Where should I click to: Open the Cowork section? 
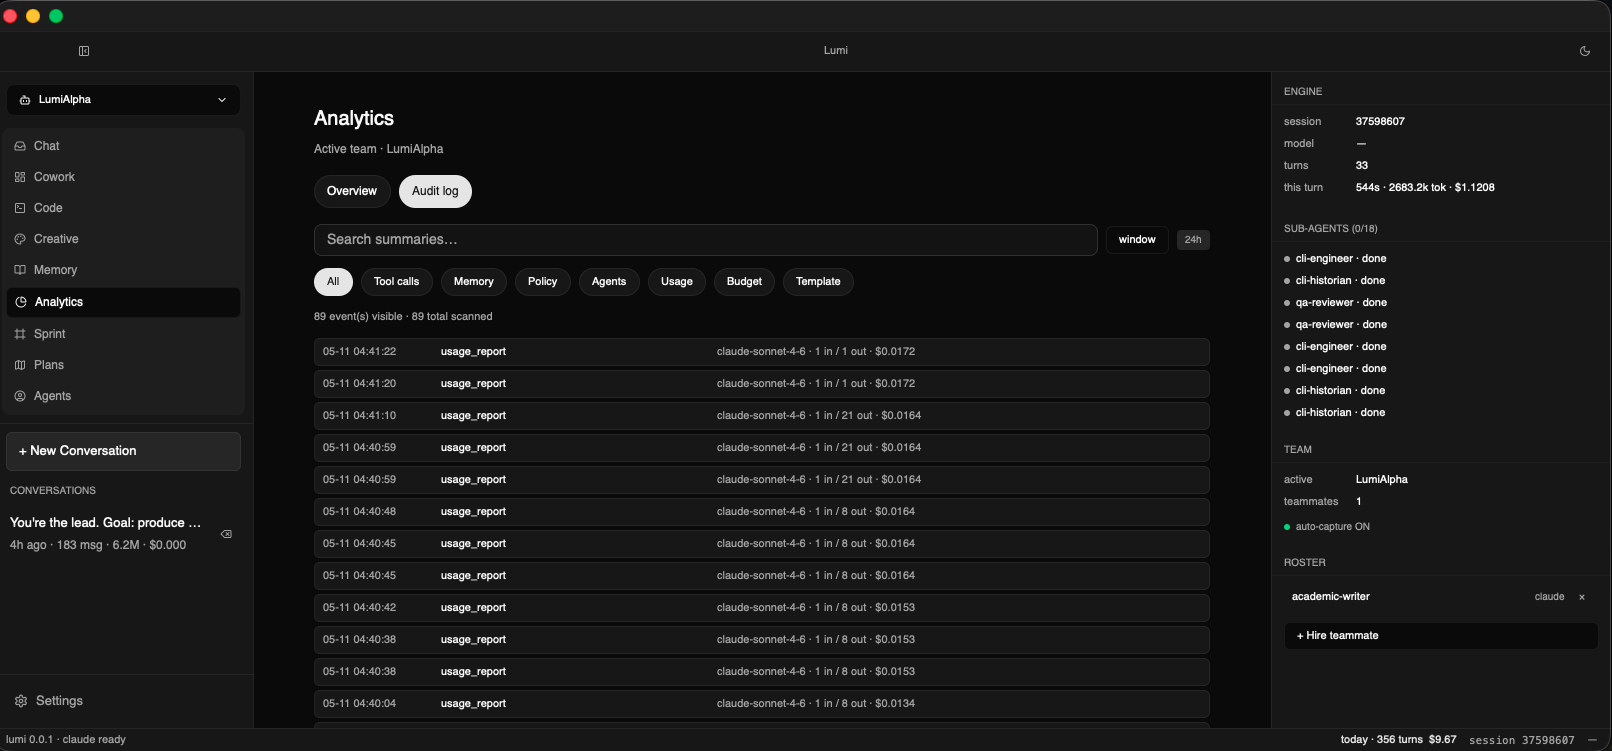click(124, 177)
